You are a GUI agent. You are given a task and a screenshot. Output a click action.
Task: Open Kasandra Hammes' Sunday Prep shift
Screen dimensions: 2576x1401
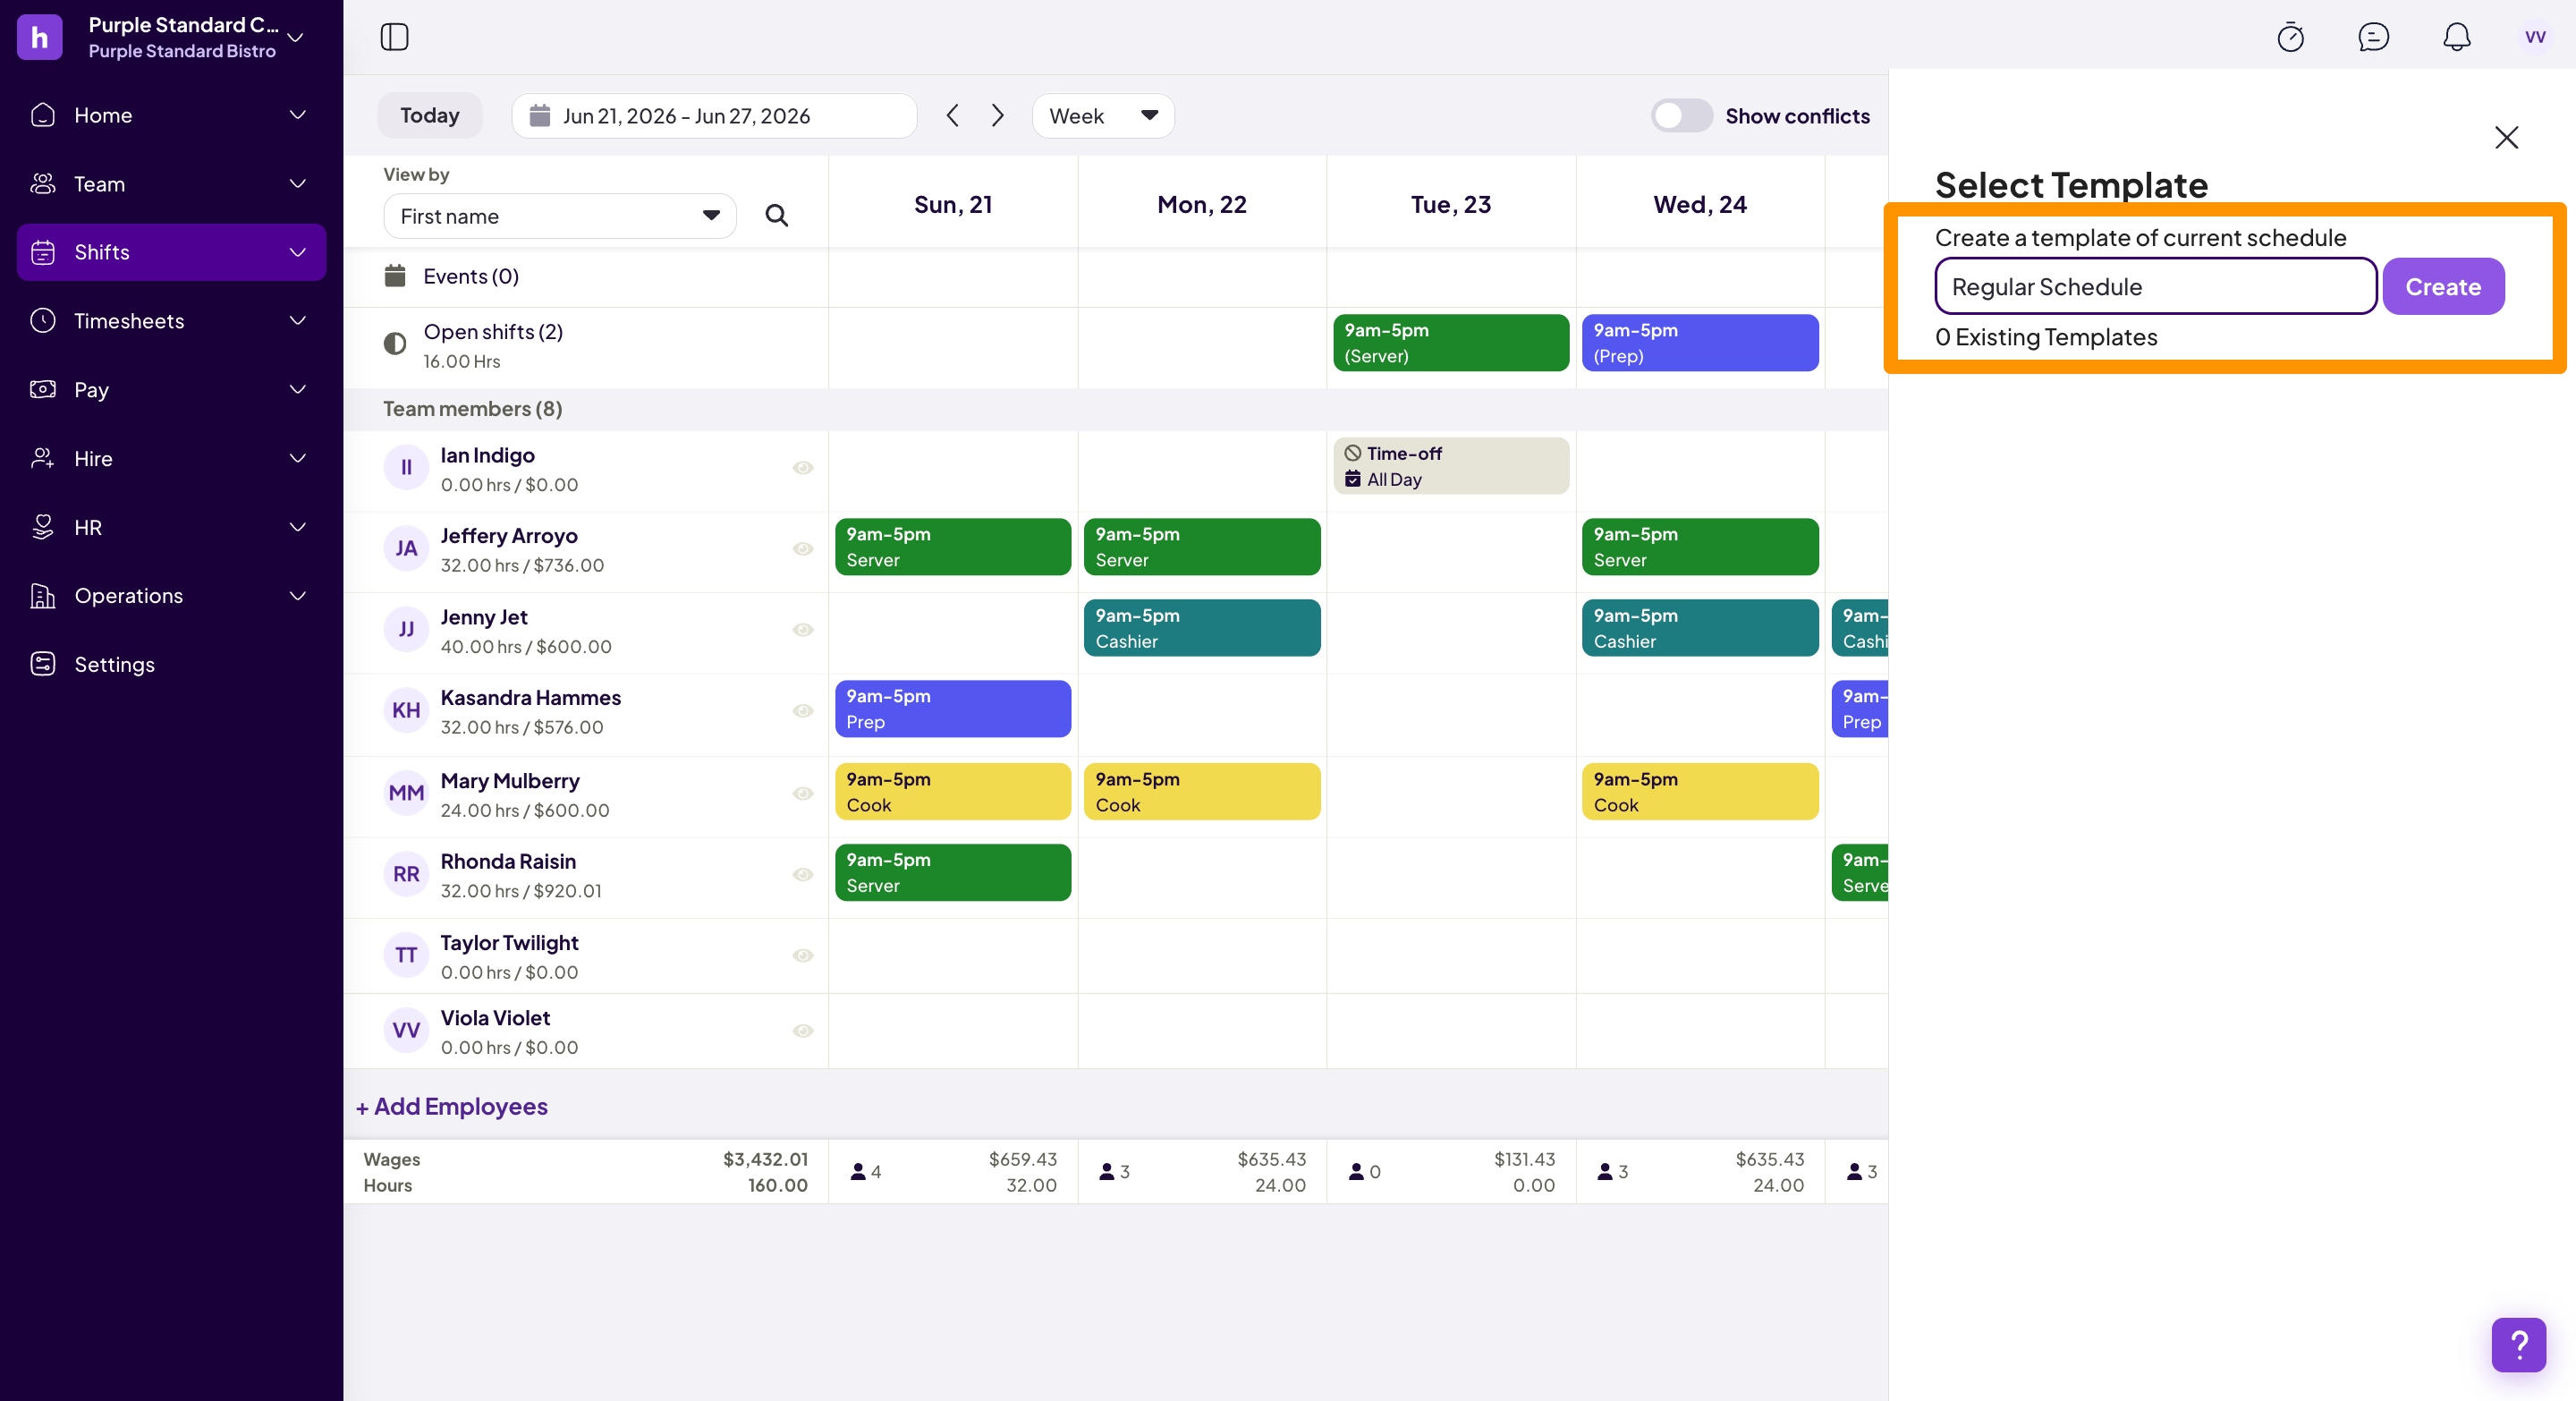click(952, 708)
